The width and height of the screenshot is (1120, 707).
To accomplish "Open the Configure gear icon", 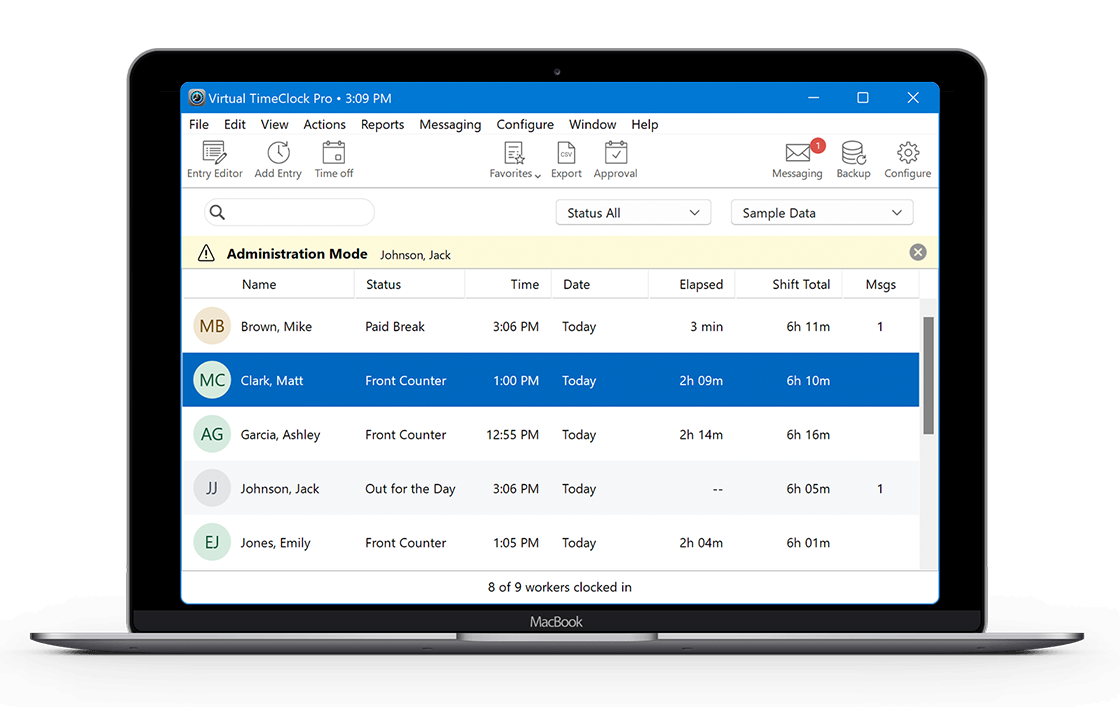I will [x=908, y=159].
